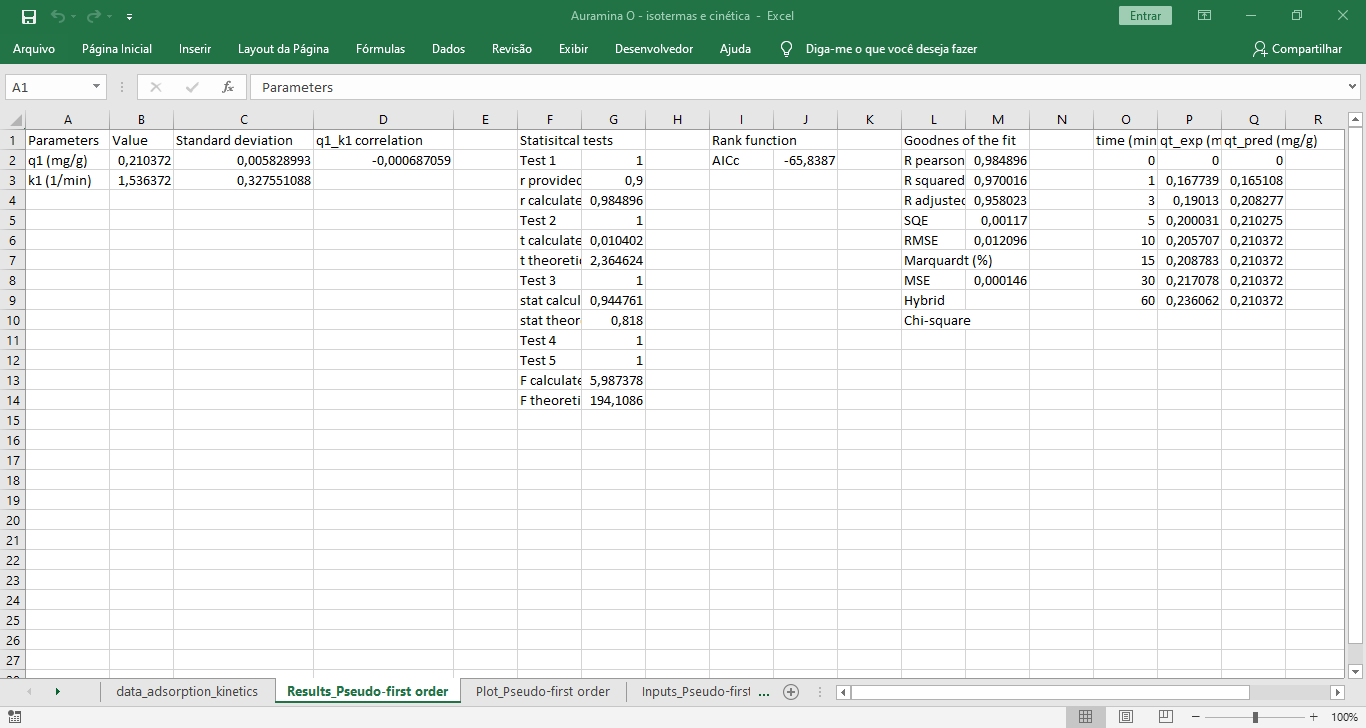Undo the last action
Image resolution: width=1366 pixels, height=728 pixels.
click(58, 16)
